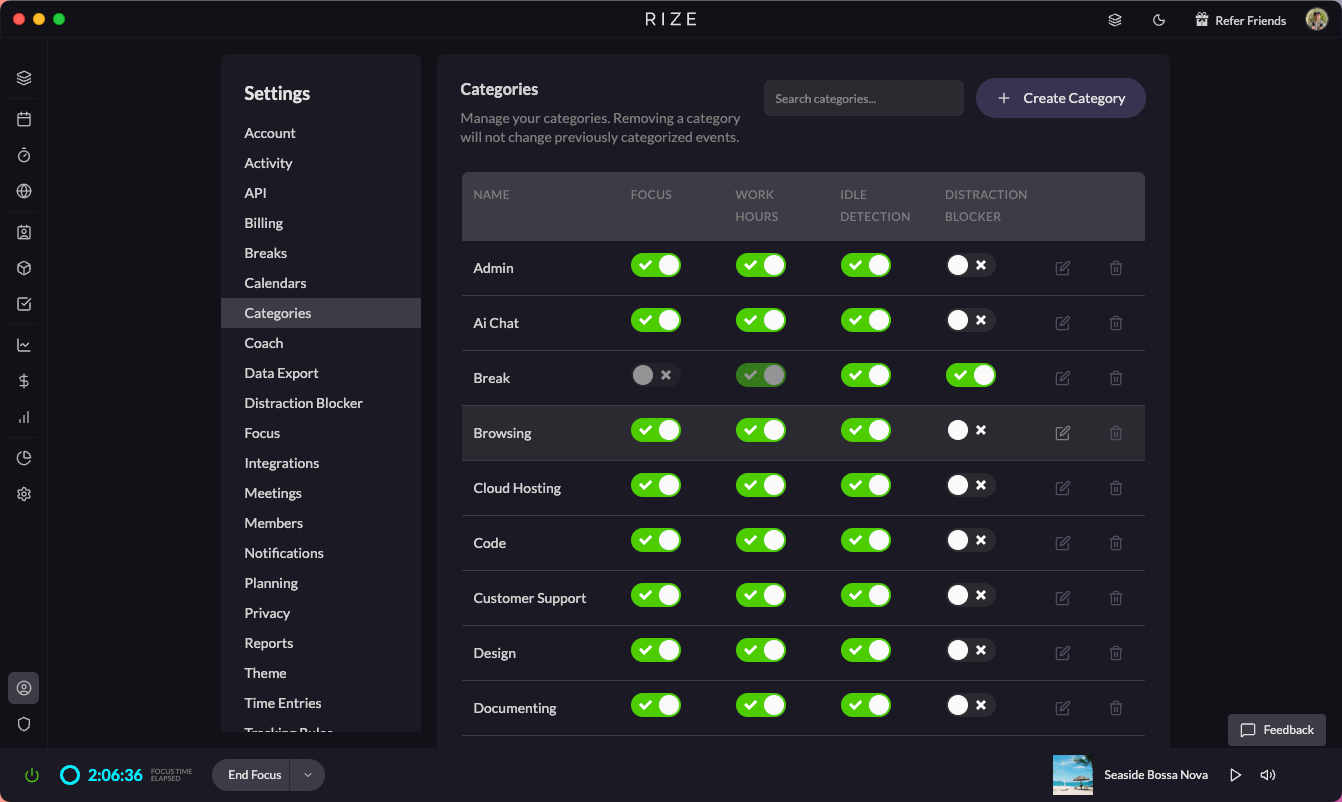Select the Distraction Blocker settings section

[x=303, y=402]
